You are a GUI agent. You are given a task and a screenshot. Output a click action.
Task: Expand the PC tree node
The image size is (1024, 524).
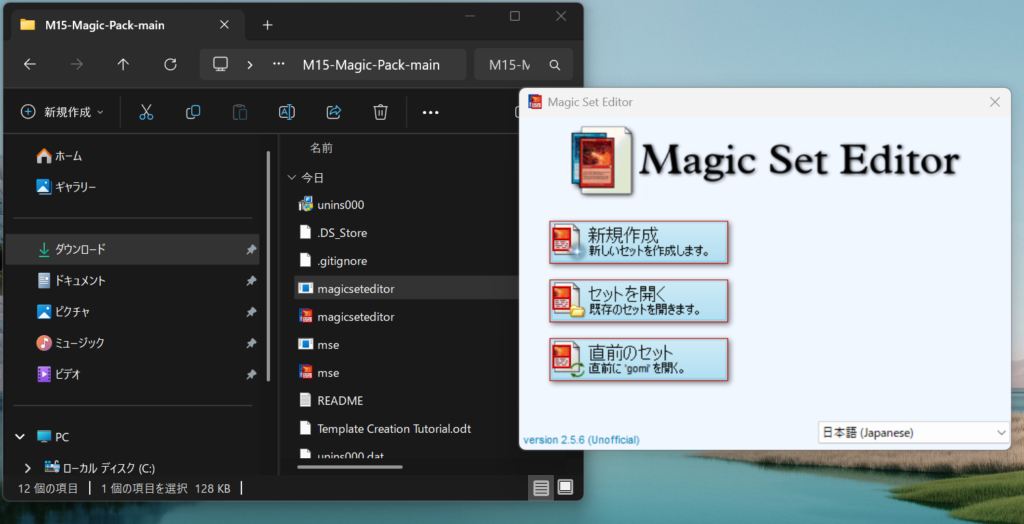(21, 437)
